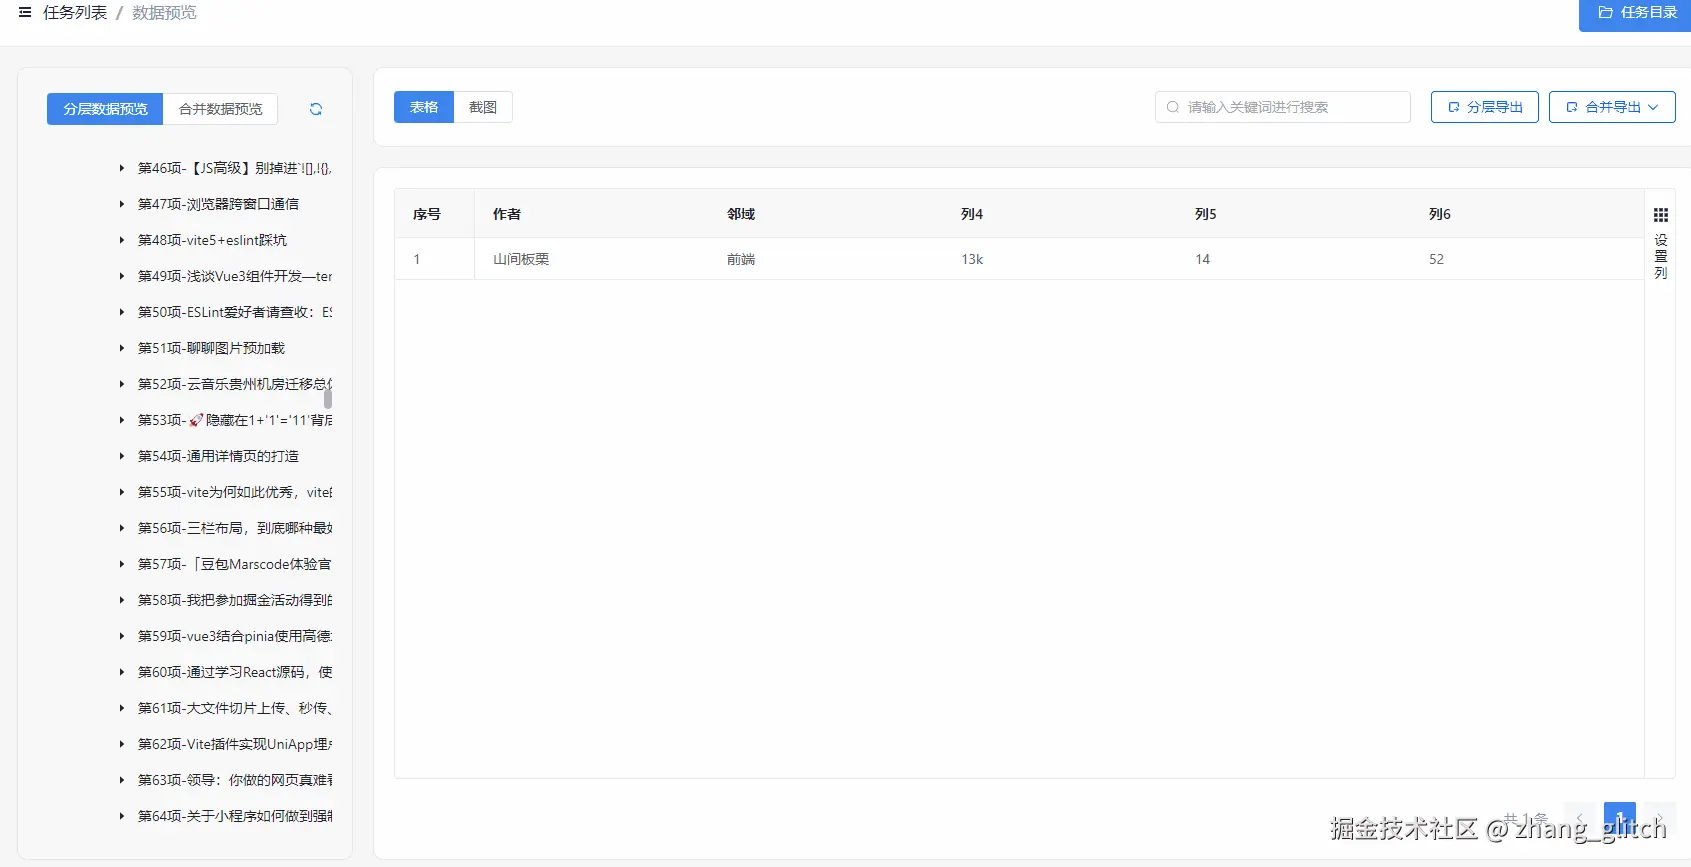Open 任务目录 via its folder button
This screenshot has width=1691, height=867.
pyautogui.click(x=1636, y=13)
